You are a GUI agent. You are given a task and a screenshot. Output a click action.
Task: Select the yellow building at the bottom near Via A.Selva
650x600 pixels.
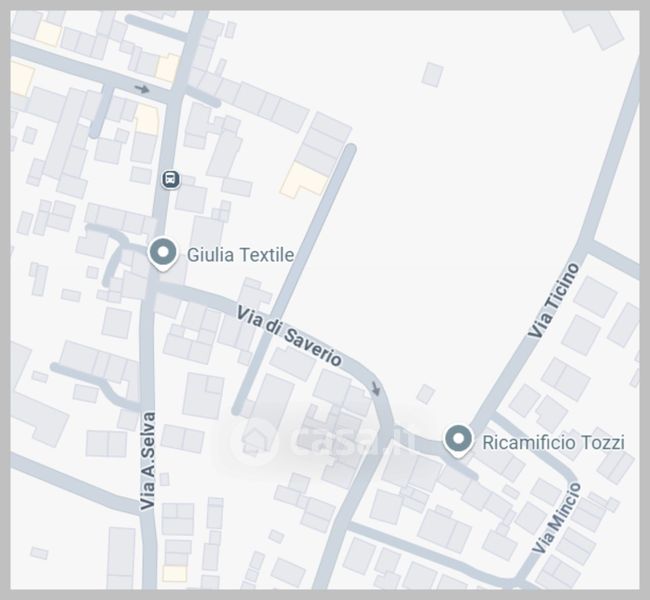pos(175,574)
